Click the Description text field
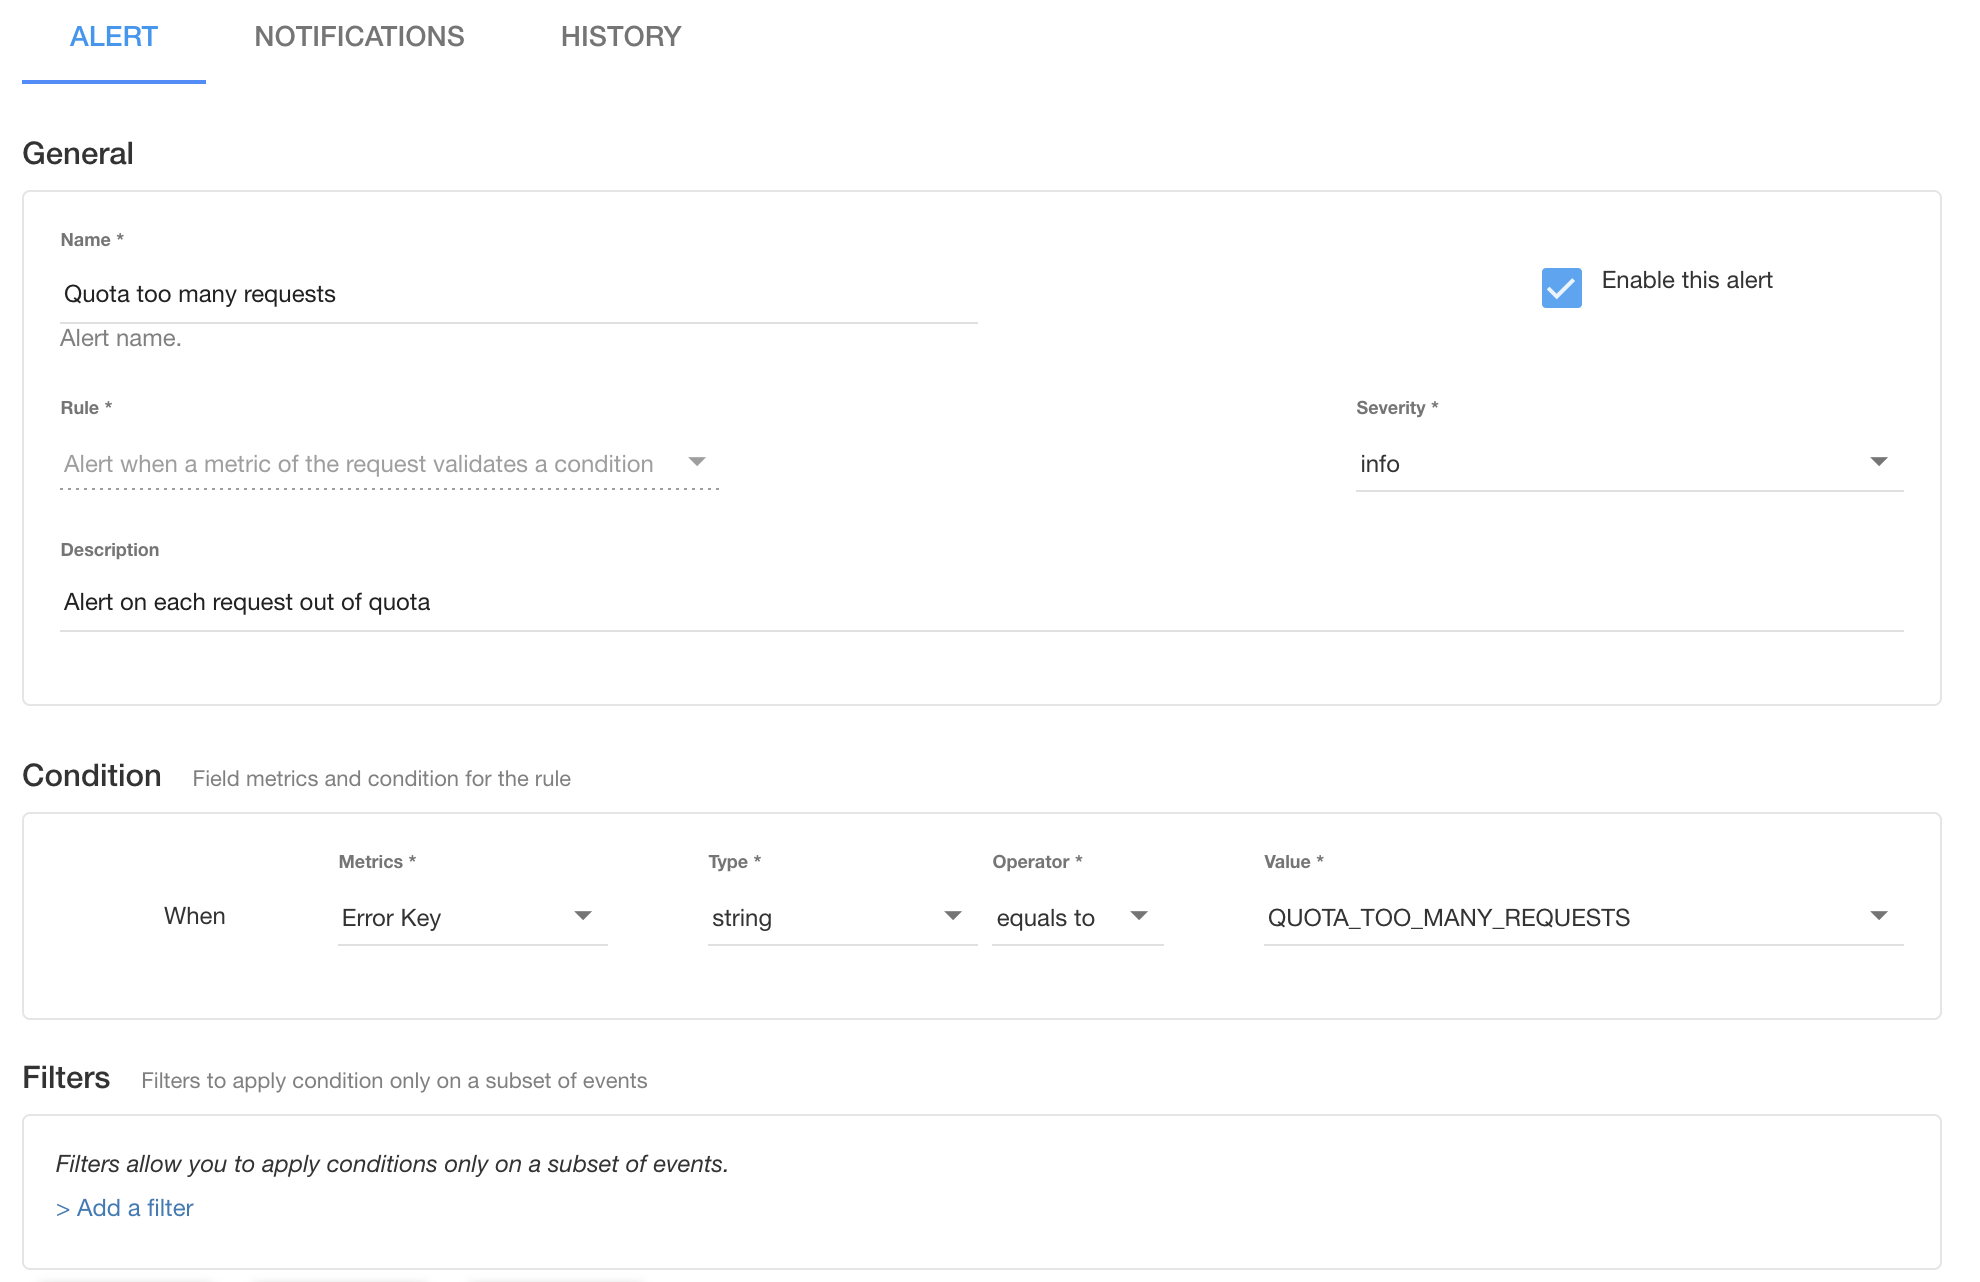The height and width of the screenshot is (1282, 1980). (980, 602)
